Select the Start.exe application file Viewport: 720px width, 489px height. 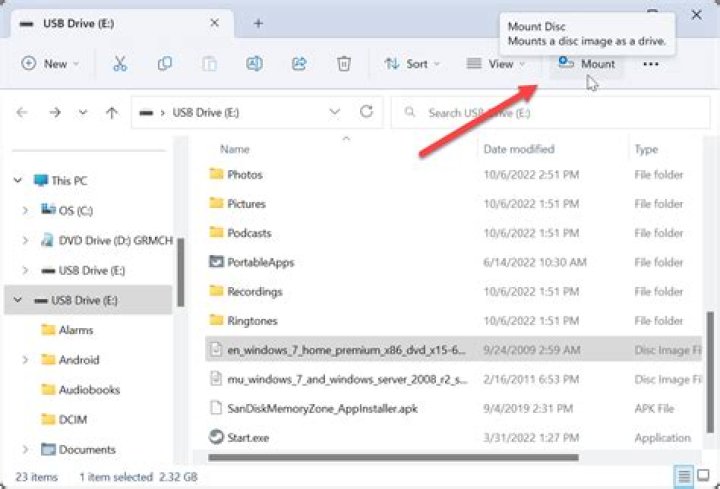click(246, 437)
